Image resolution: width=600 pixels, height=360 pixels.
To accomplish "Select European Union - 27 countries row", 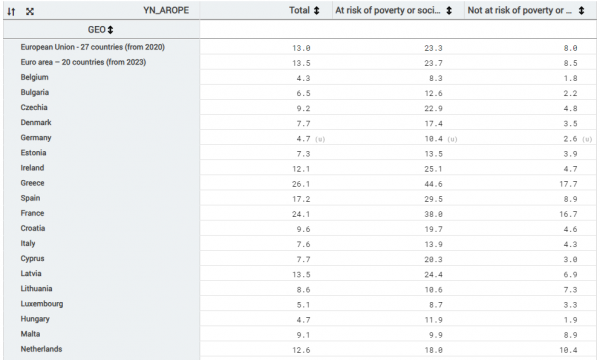I will click(x=93, y=47).
